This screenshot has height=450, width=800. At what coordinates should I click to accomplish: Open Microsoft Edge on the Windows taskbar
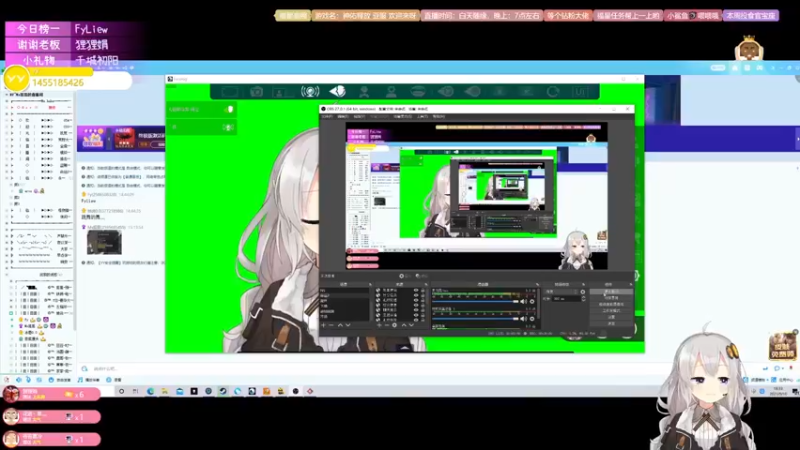point(151,391)
